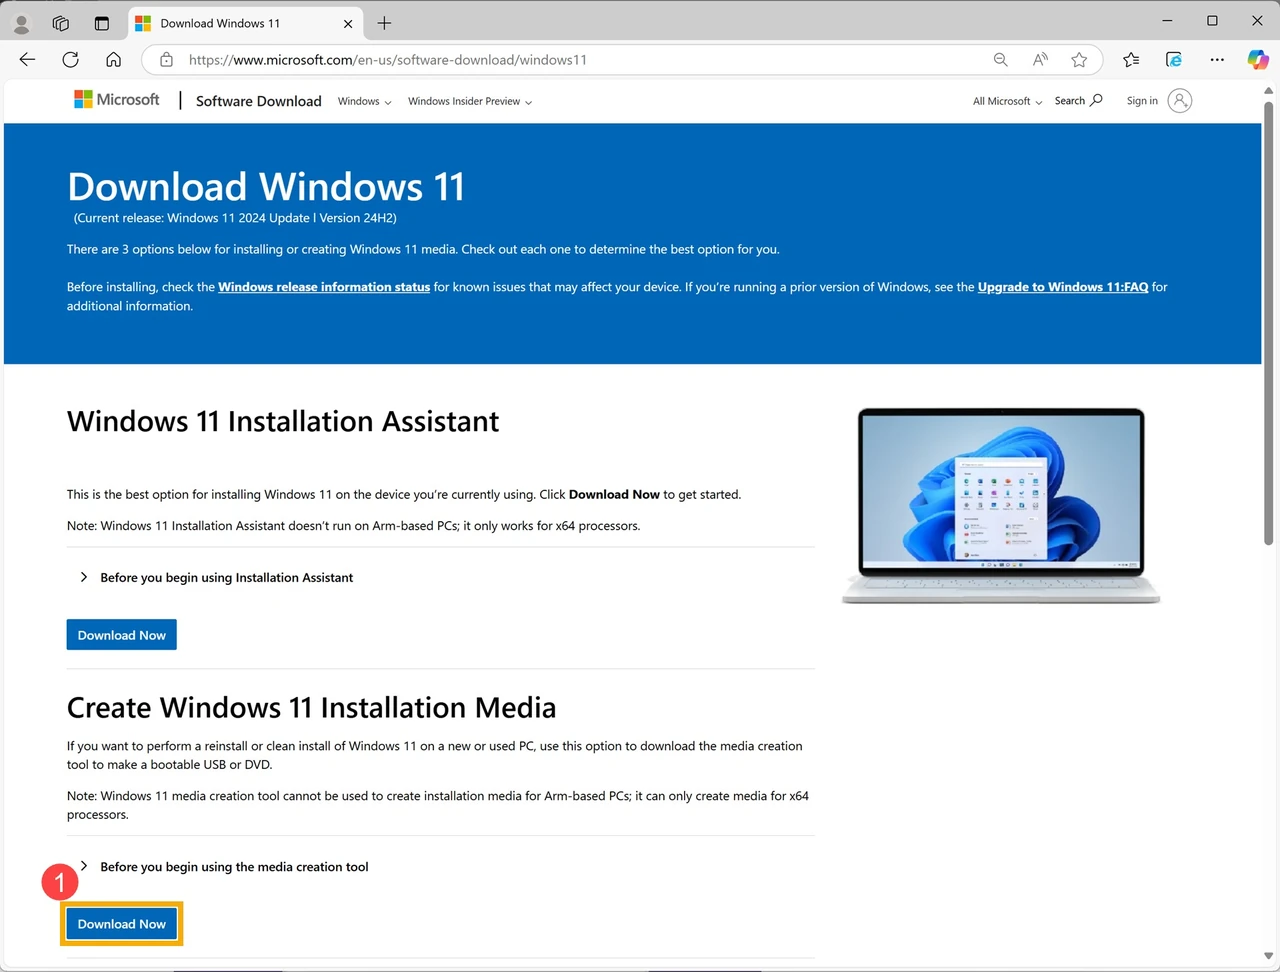Refresh the current page
The width and height of the screenshot is (1280, 972).
[70, 60]
